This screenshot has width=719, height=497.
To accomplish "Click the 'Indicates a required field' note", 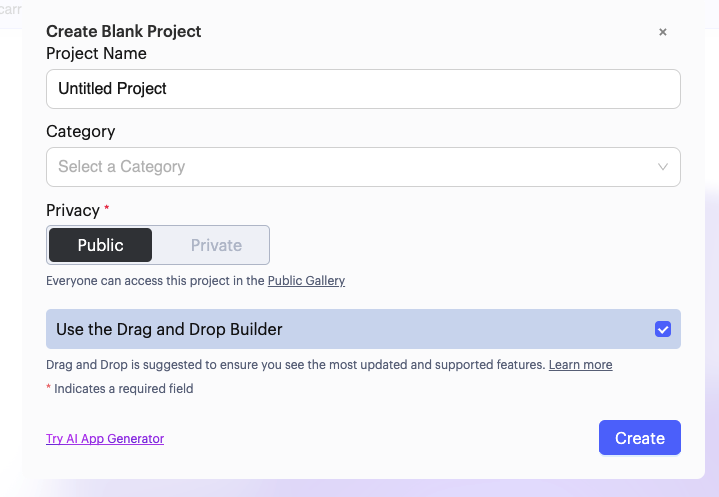I will [123, 388].
